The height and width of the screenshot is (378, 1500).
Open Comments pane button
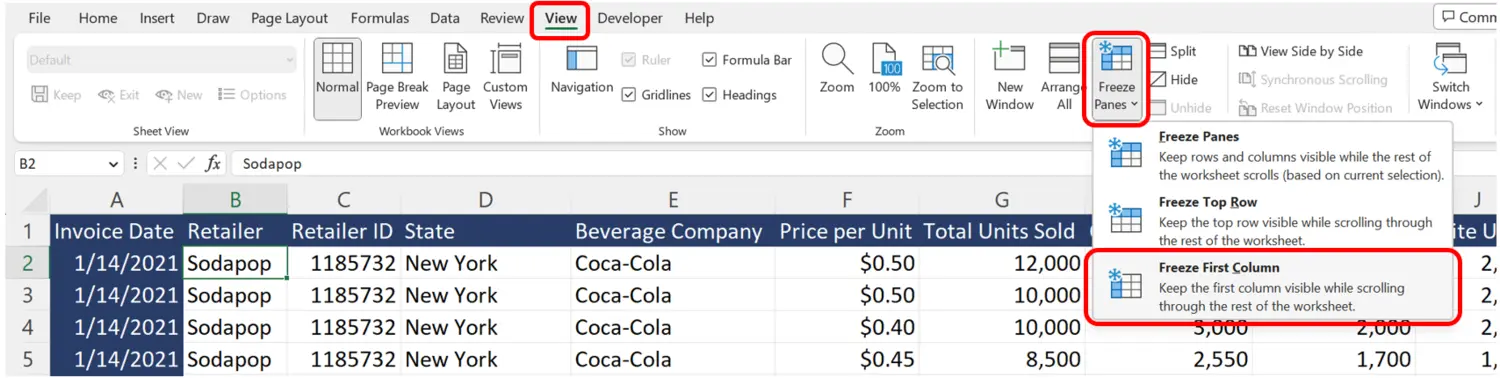pos(1466,17)
